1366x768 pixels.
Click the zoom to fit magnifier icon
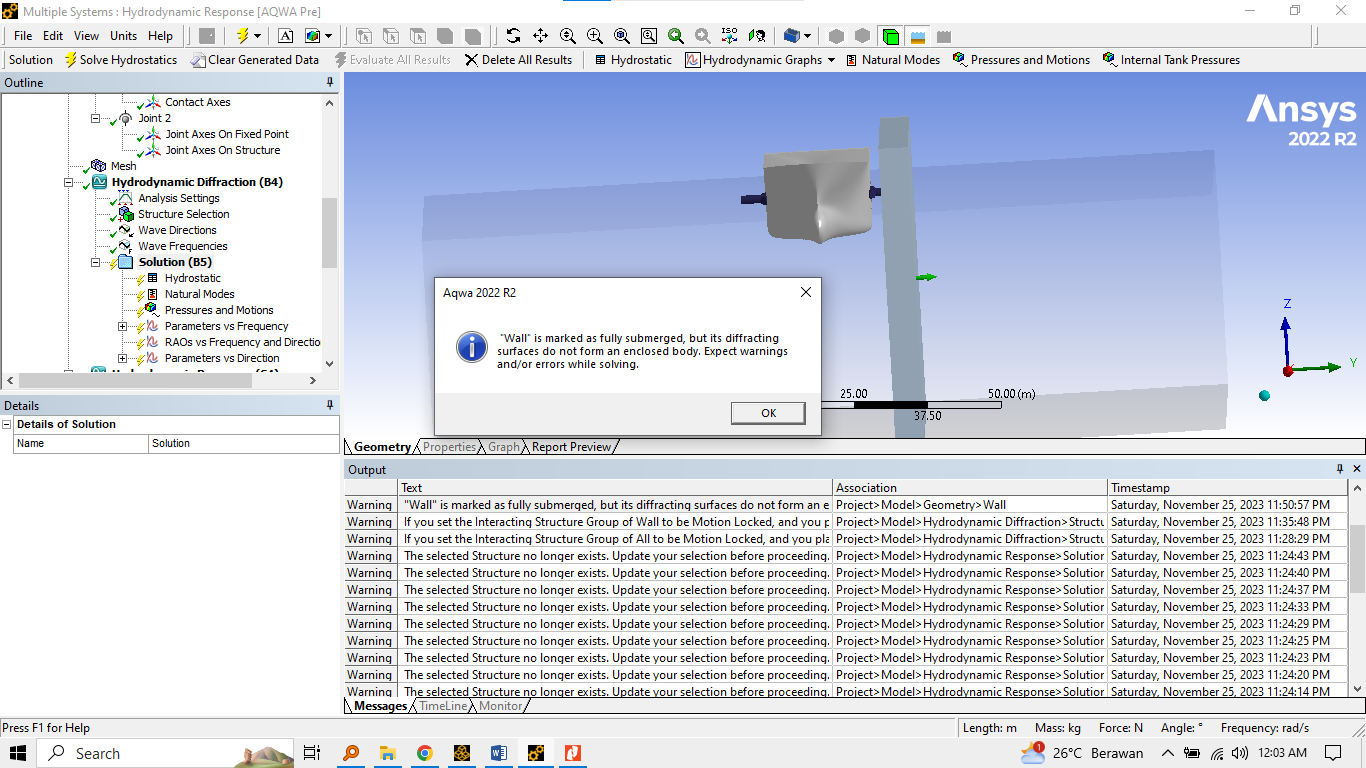tap(621, 35)
